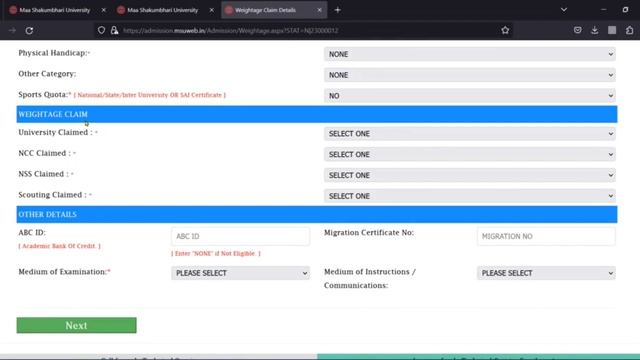
Task: View site security via the padlock icon
Action: (114, 30)
